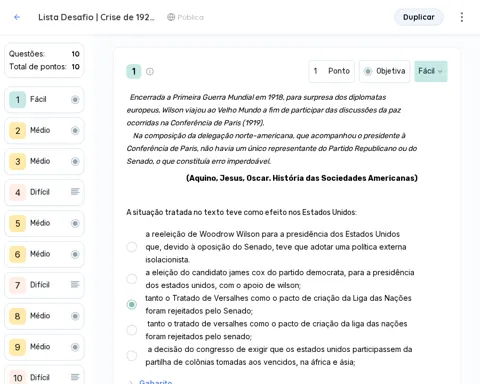
Task: Select the answer about James Cox election
Action: point(132,279)
